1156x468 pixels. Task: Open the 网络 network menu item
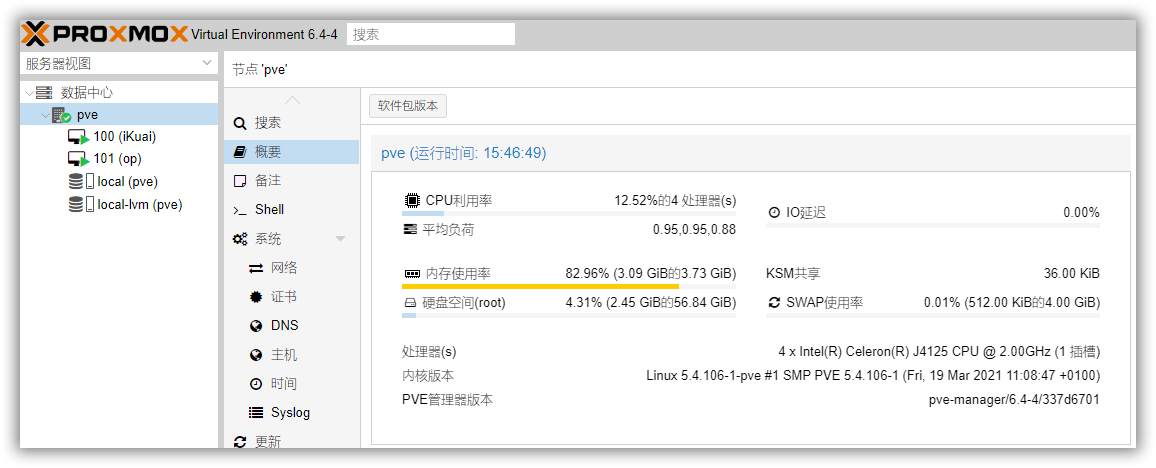[x=283, y=268]
